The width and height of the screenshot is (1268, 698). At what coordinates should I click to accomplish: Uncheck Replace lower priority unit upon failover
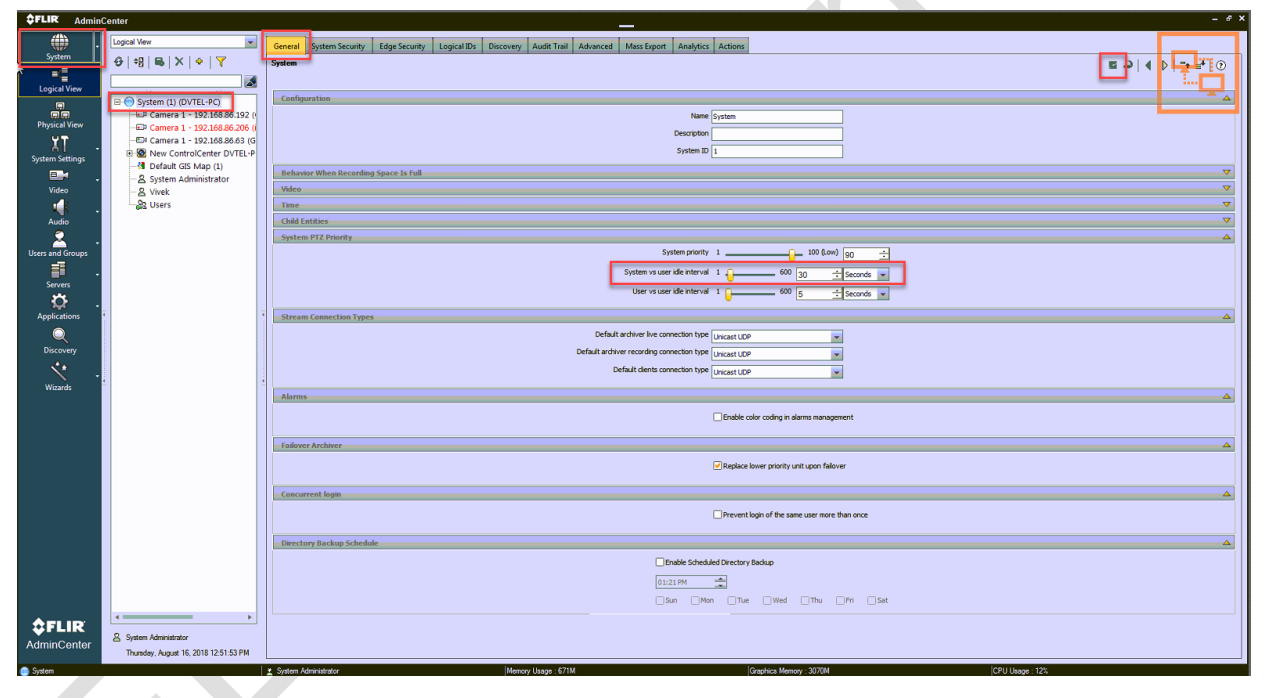coord(717,466)
